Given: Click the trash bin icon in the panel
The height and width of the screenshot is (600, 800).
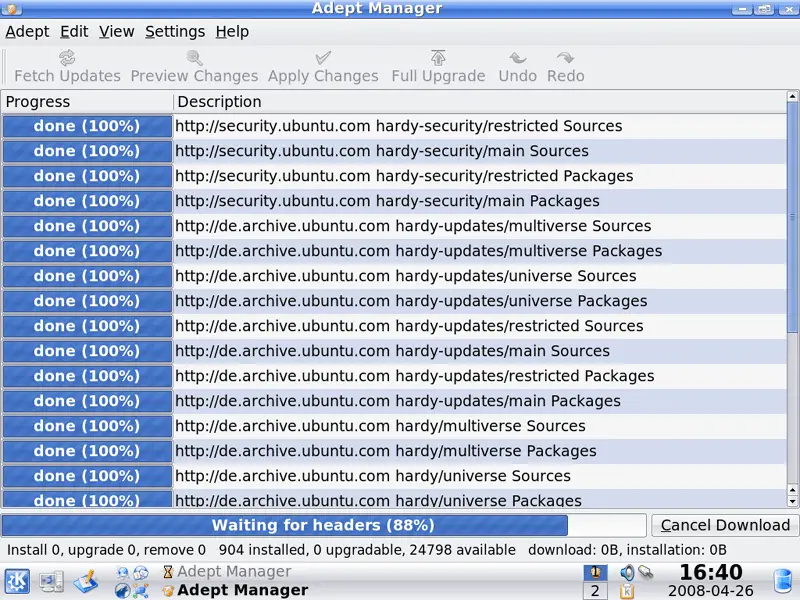Looking at the screenshot, I should coord(783,582).
